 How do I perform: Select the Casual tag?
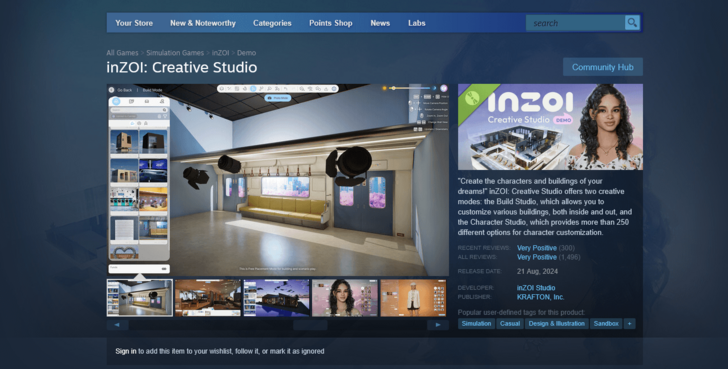pos(510,324)
